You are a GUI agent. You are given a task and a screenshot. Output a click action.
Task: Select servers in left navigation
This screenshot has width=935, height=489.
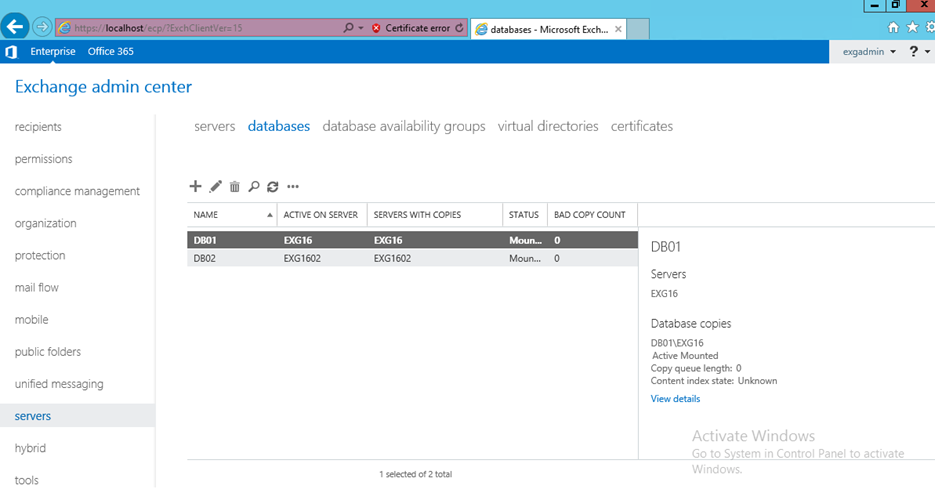click(78, 416)
